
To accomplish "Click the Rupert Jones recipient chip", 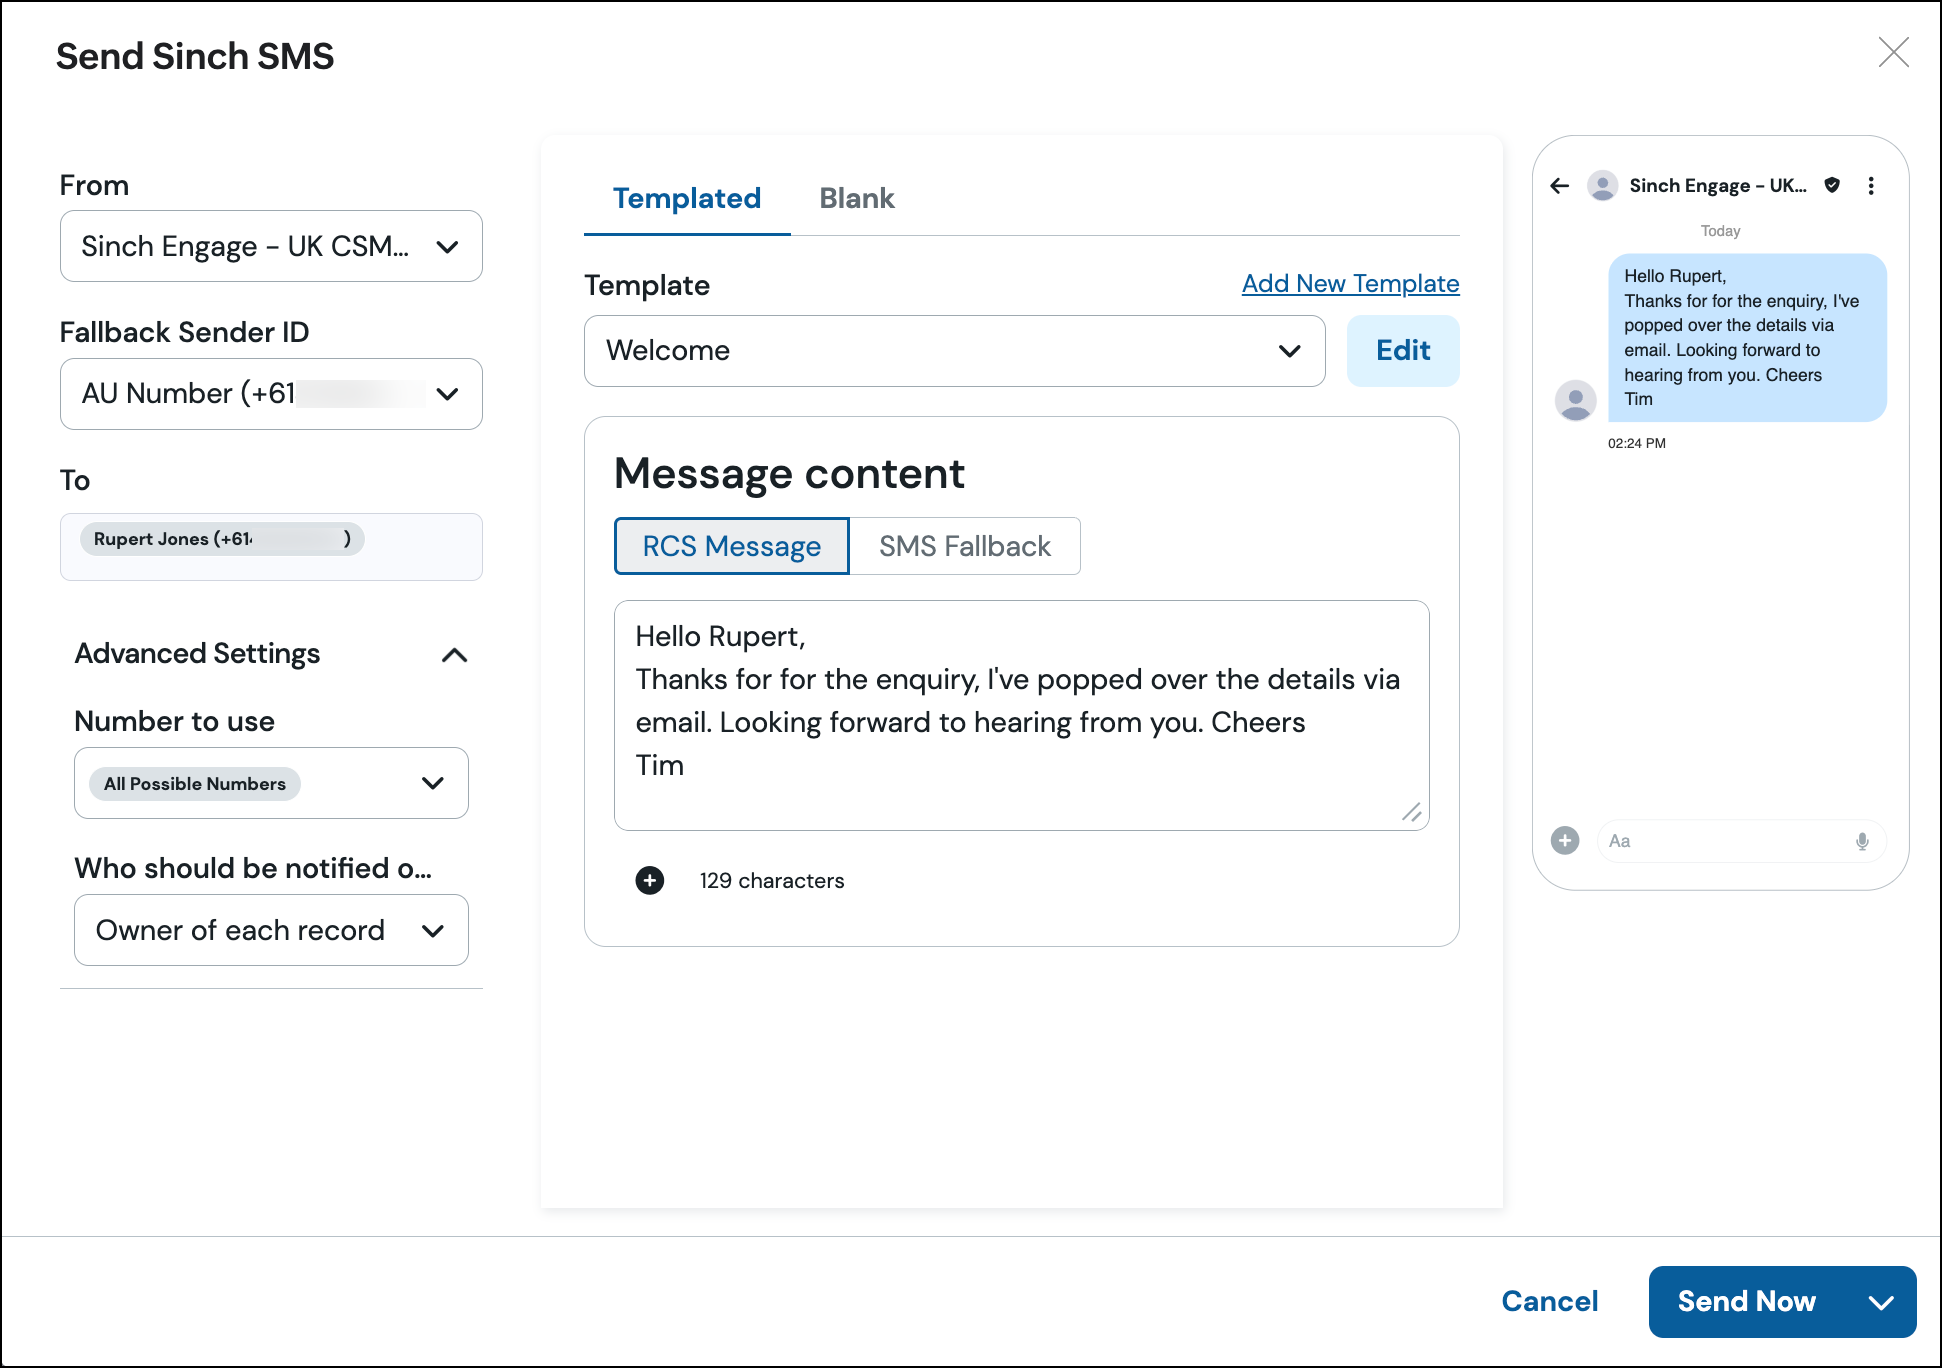I will [x=222, y=539].
